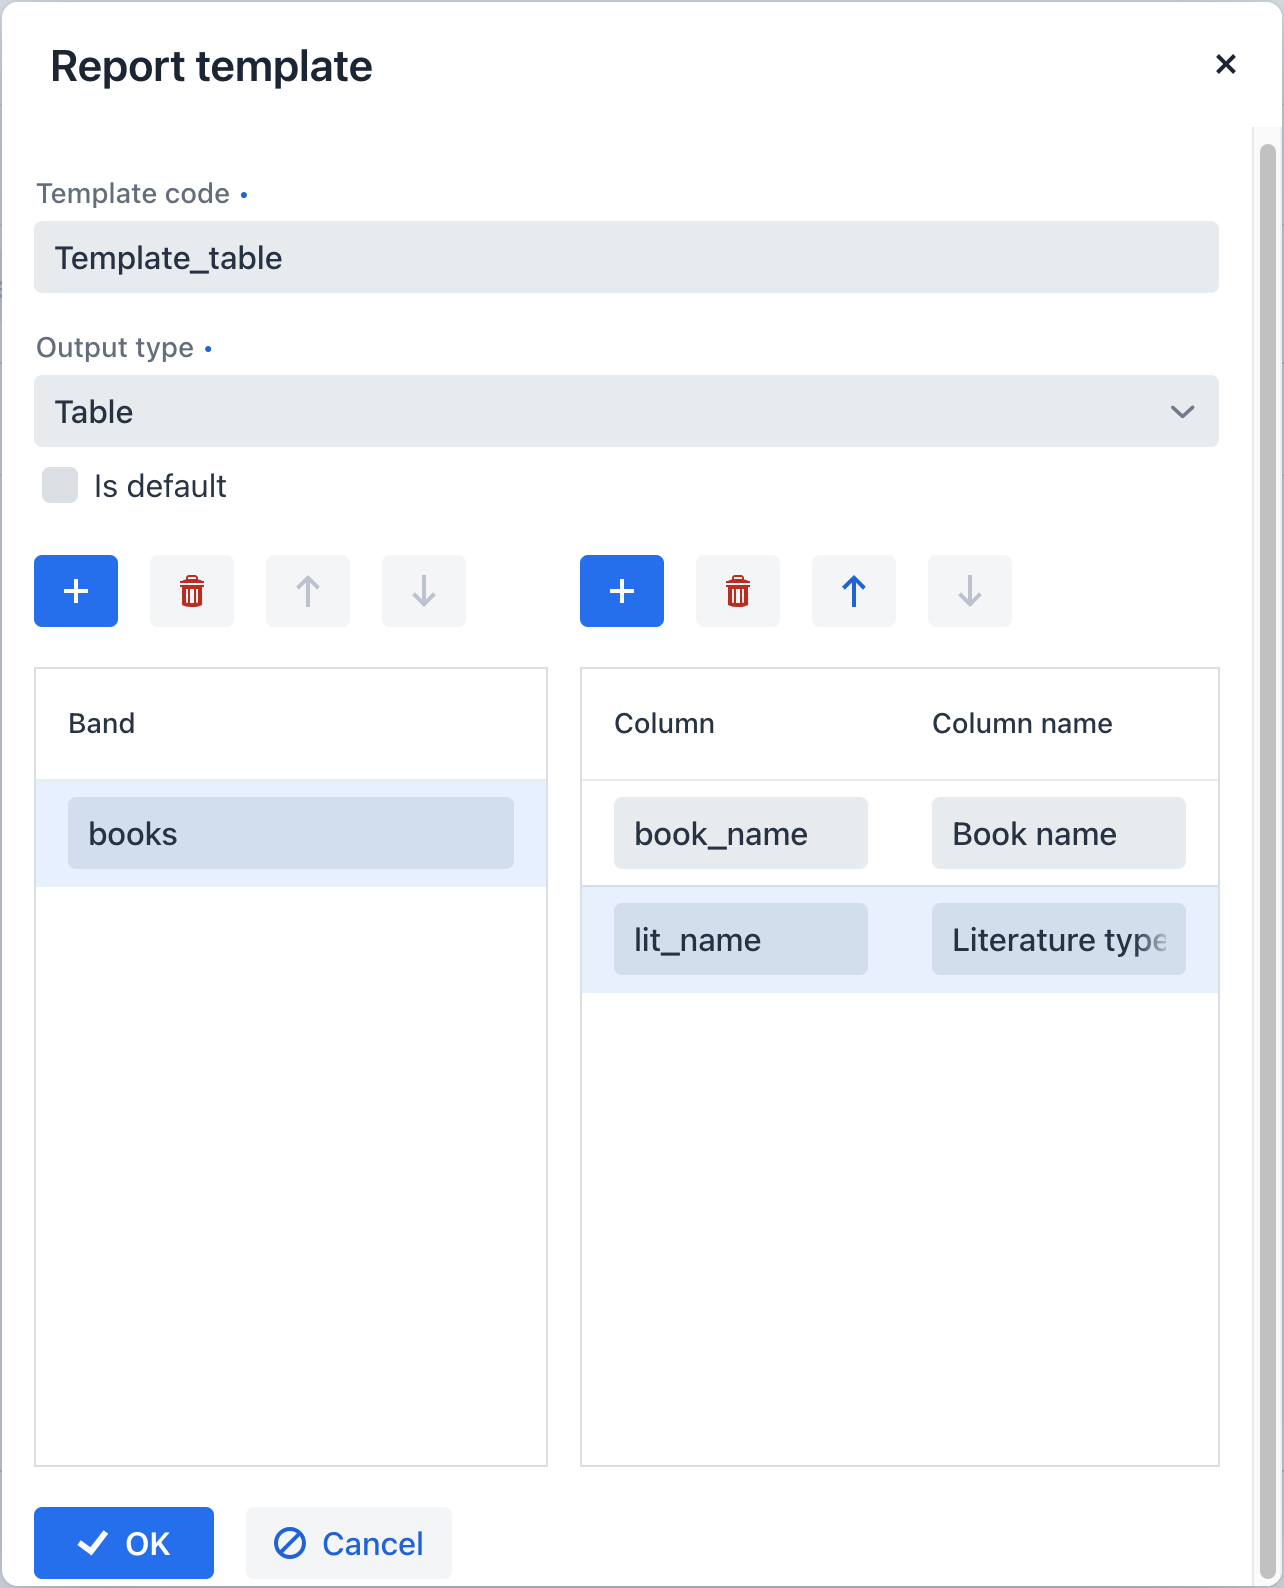The image size is (1284, 1588).
Task: Move band up with arrow icon
Action: tap(308, 591)
